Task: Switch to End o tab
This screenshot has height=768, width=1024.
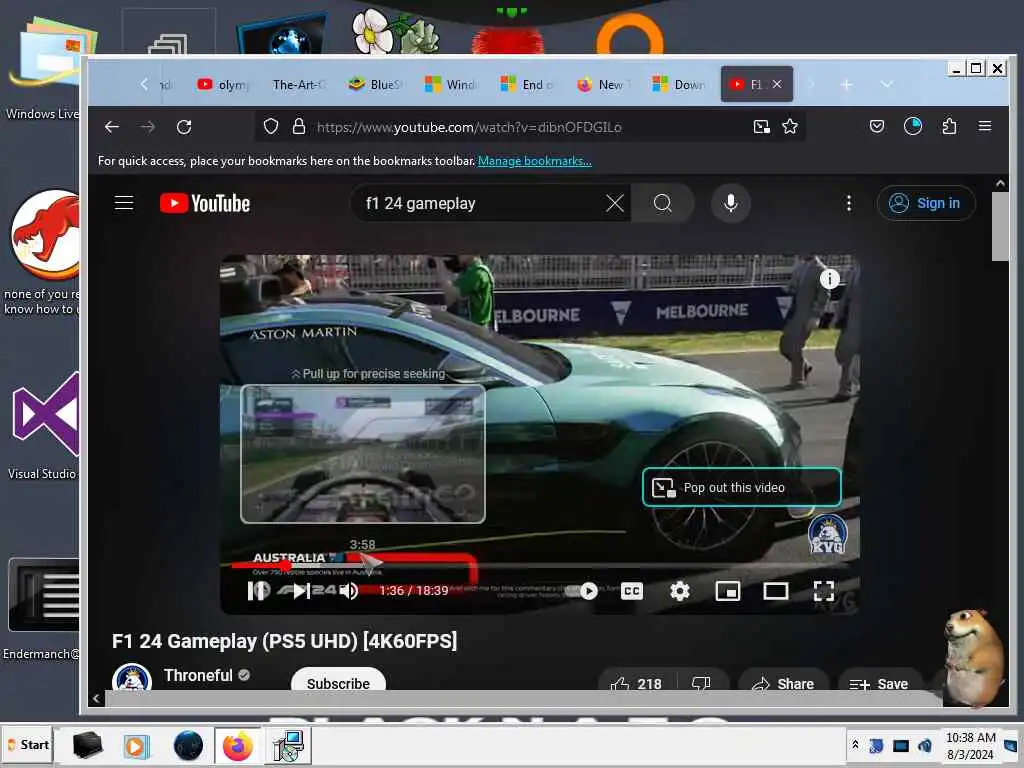Action: (x=526, y=84)
